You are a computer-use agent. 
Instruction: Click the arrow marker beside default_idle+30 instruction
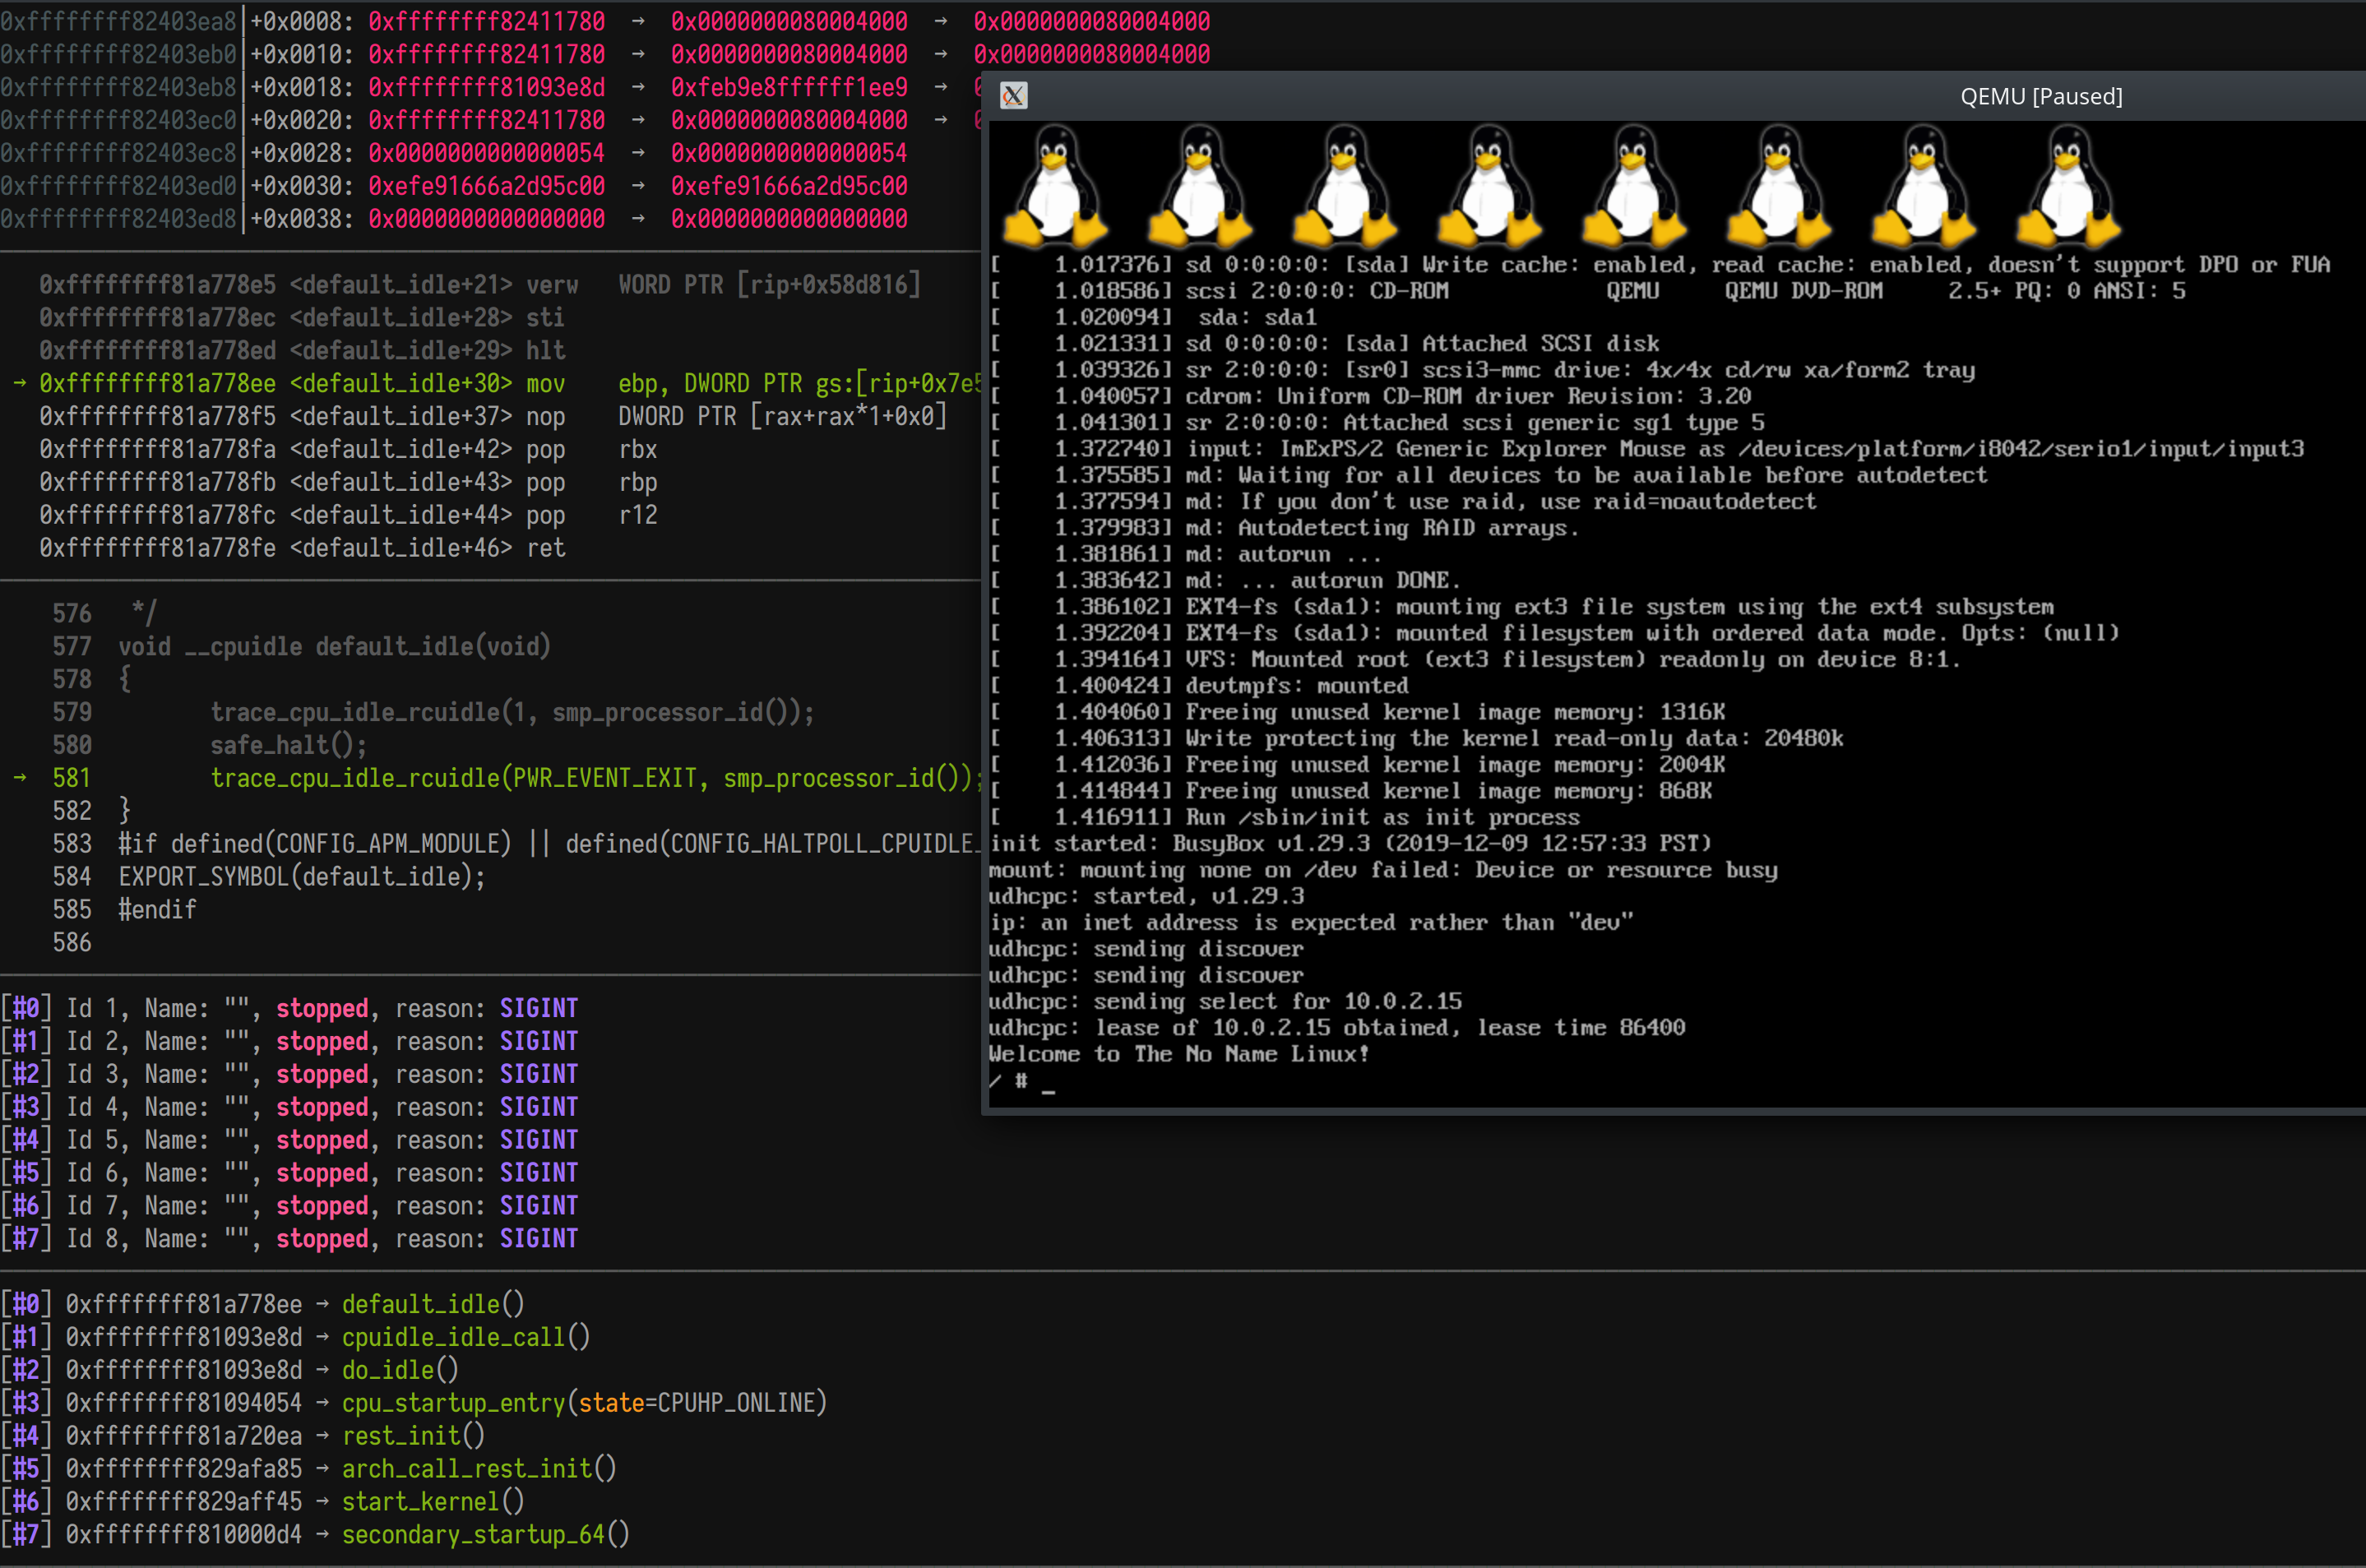pyautogui.click(x=19, y=383)
